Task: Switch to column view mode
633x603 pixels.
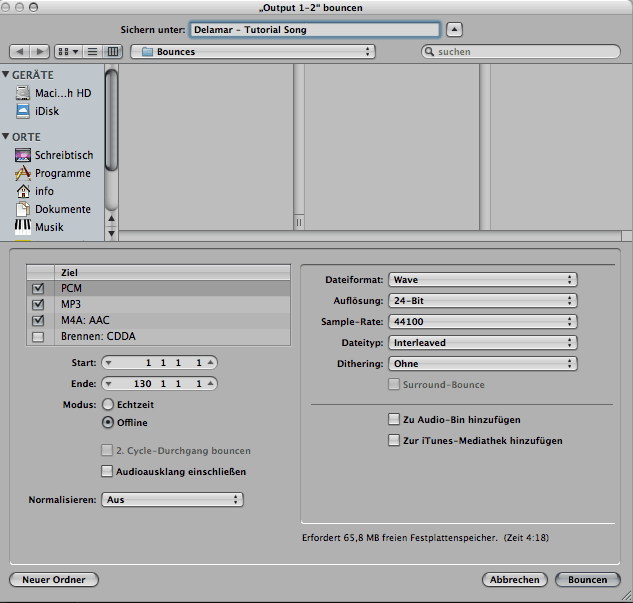Action: tap(112, 52)
